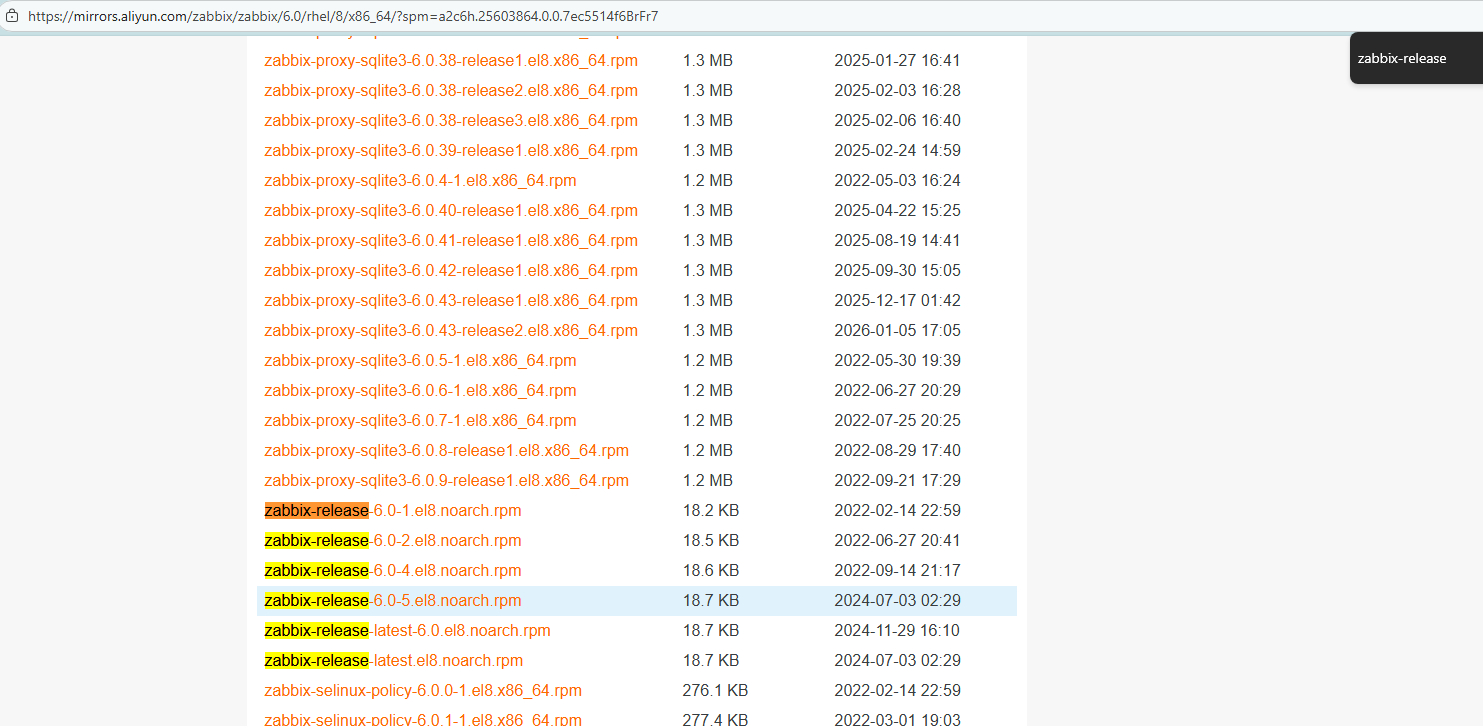
Task: Download zabbix-proxy-sqlite3-6.0.7-1.el8.x86_64.rpm
Action: point(420,421)
